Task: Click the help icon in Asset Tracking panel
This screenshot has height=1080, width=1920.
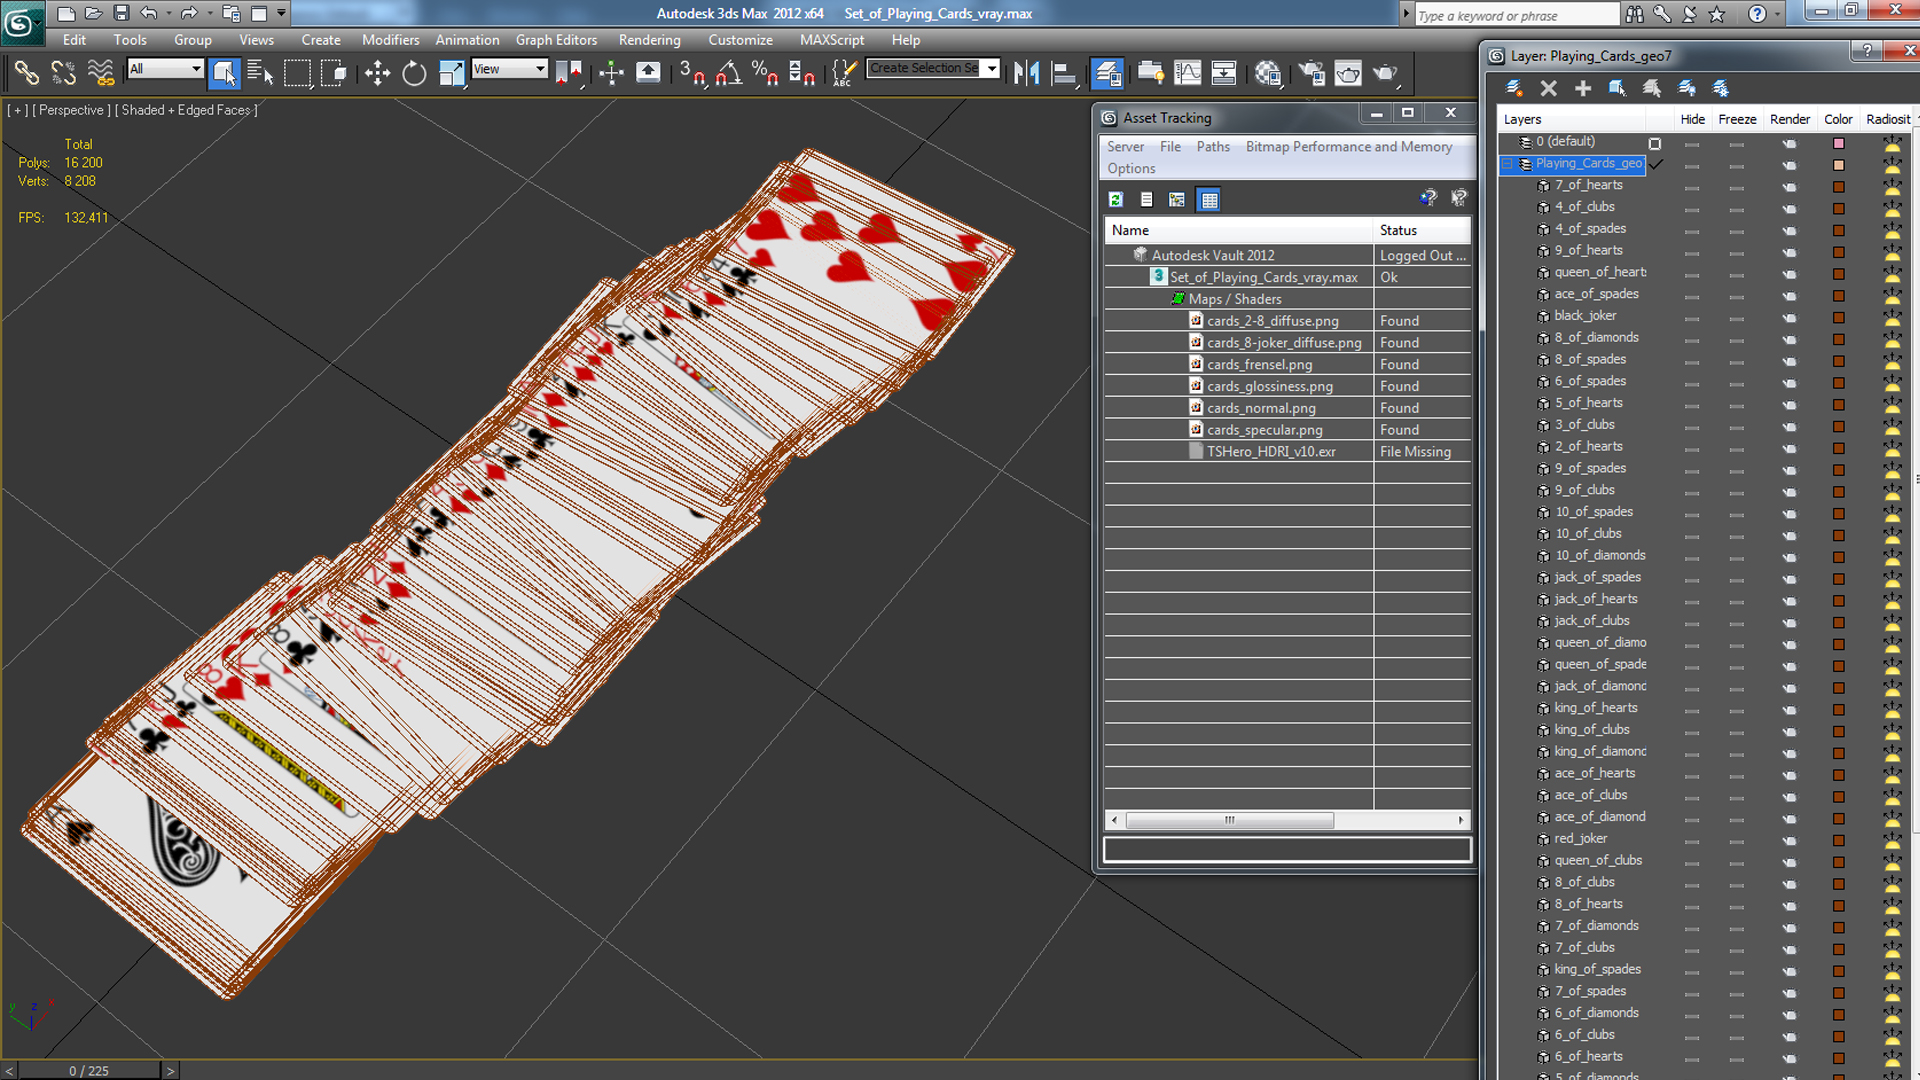Action: [x=1428, y=199]
